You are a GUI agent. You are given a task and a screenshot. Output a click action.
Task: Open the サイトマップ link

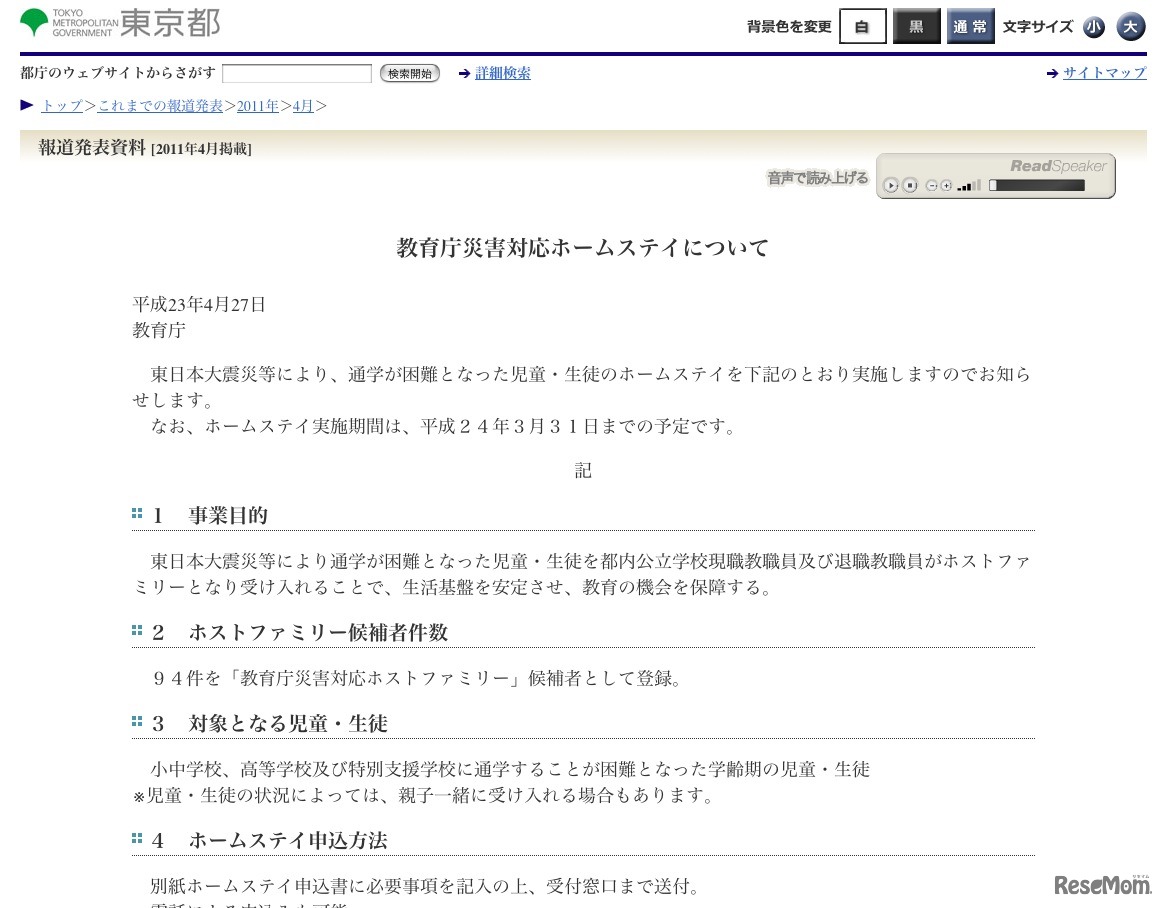coord(1105,72)
